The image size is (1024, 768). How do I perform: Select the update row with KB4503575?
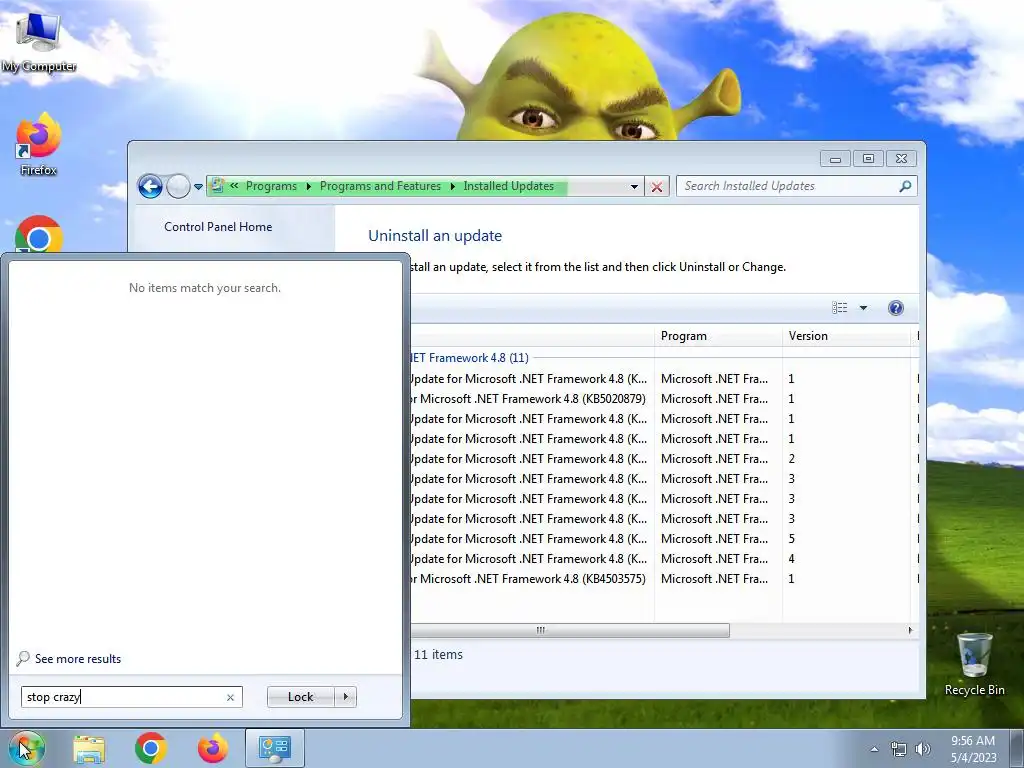[x=664, y=579]
